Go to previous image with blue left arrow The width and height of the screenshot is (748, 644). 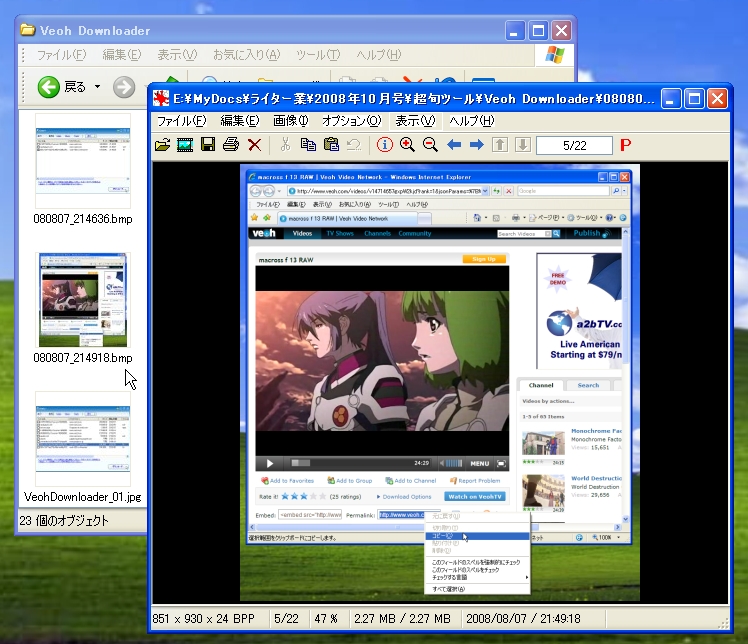coord(454,145)
